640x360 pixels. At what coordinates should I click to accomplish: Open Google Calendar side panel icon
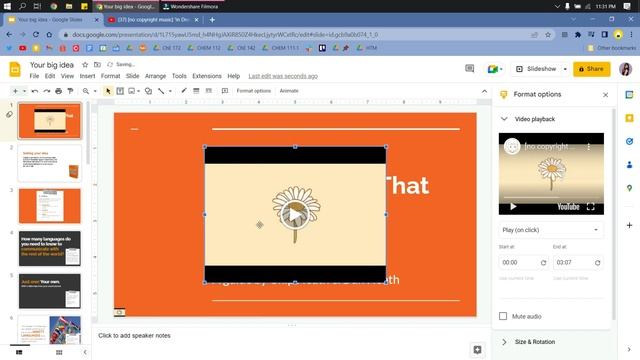pyautogui.click(x=629, y=95)
